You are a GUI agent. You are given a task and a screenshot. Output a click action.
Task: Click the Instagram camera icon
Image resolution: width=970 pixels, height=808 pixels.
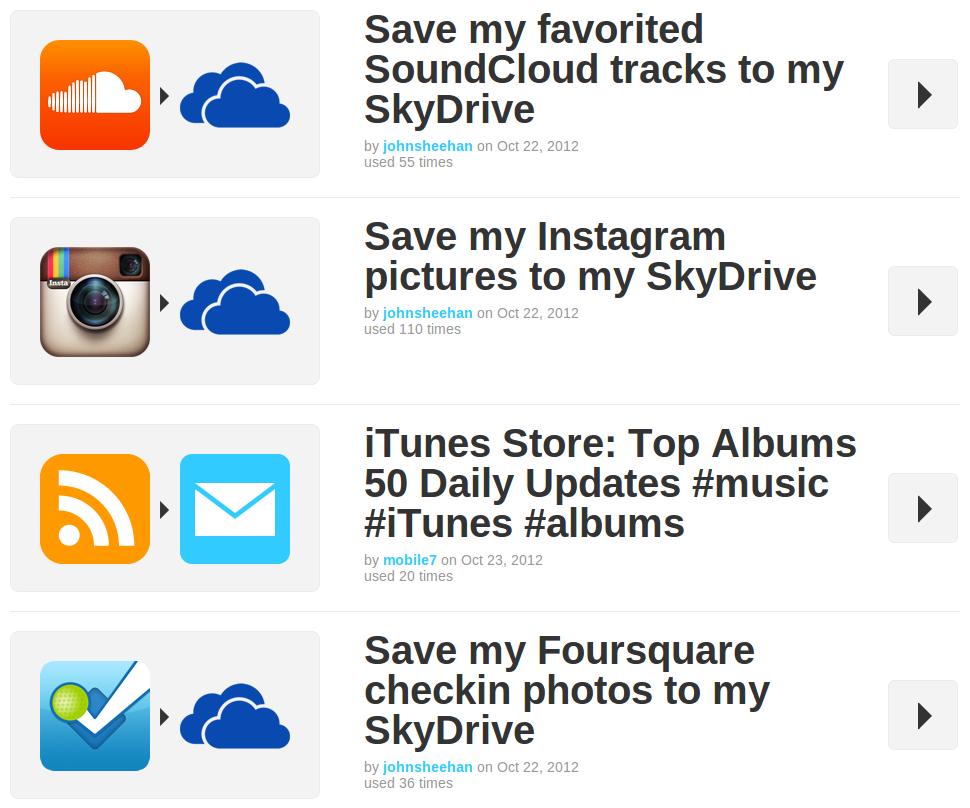95,302
